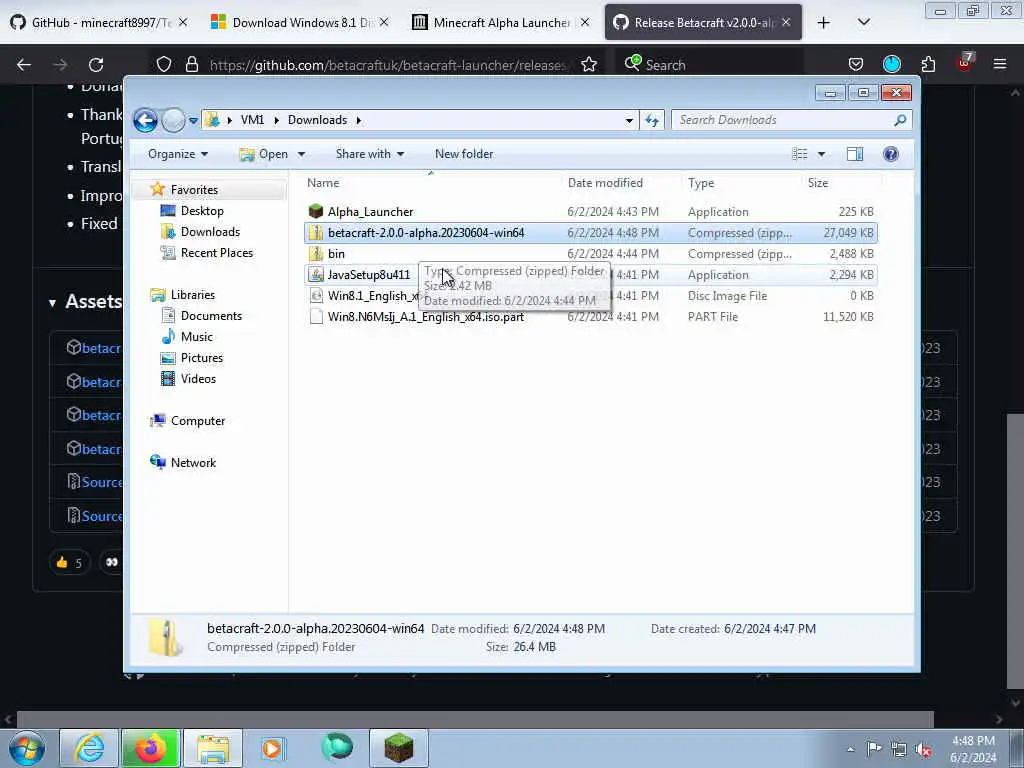The height and width of the screenshot is (768, 1024).
Task: Switch to Minecraft Alpha Launcher tab
Action: tap(502, 23)
